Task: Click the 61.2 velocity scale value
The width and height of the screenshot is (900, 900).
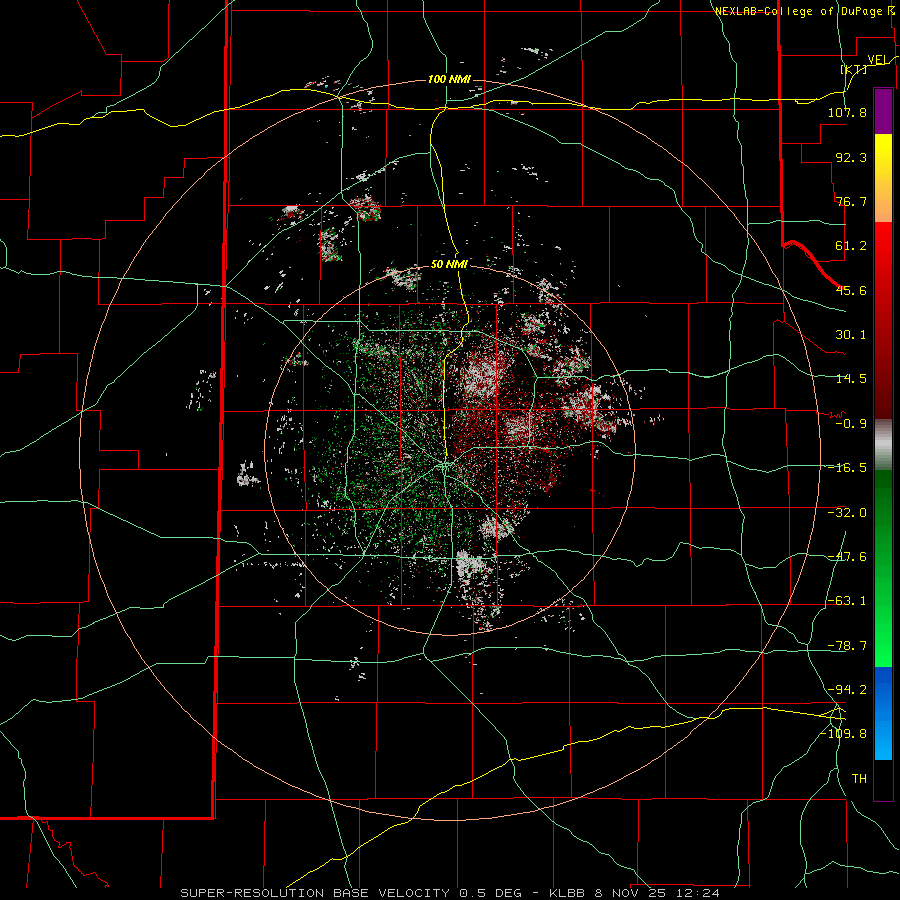Action: tap(851, 246)
